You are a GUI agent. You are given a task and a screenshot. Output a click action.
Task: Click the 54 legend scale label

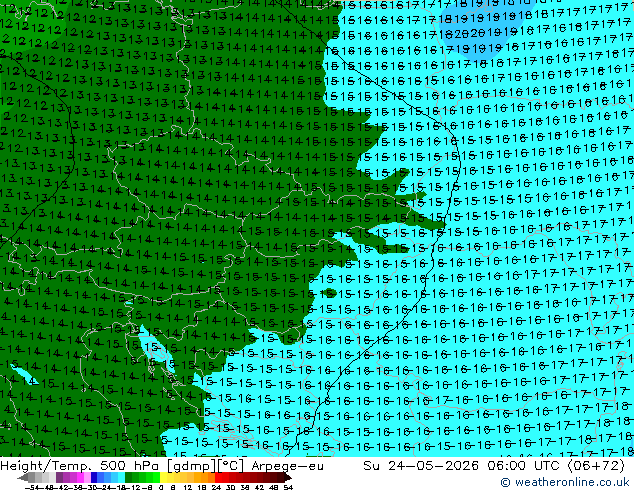[x=288, y=487]
